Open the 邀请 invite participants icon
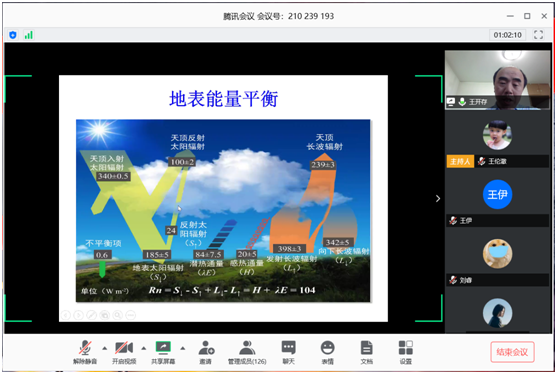The image size is (557, 374). (206, 352)
